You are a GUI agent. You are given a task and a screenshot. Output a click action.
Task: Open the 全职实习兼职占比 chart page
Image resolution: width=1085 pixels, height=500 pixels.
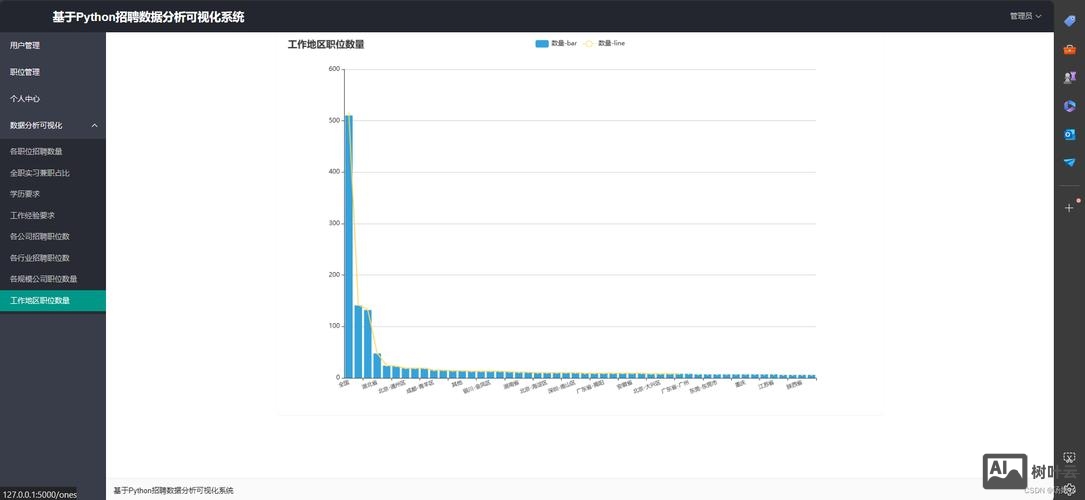39,173
